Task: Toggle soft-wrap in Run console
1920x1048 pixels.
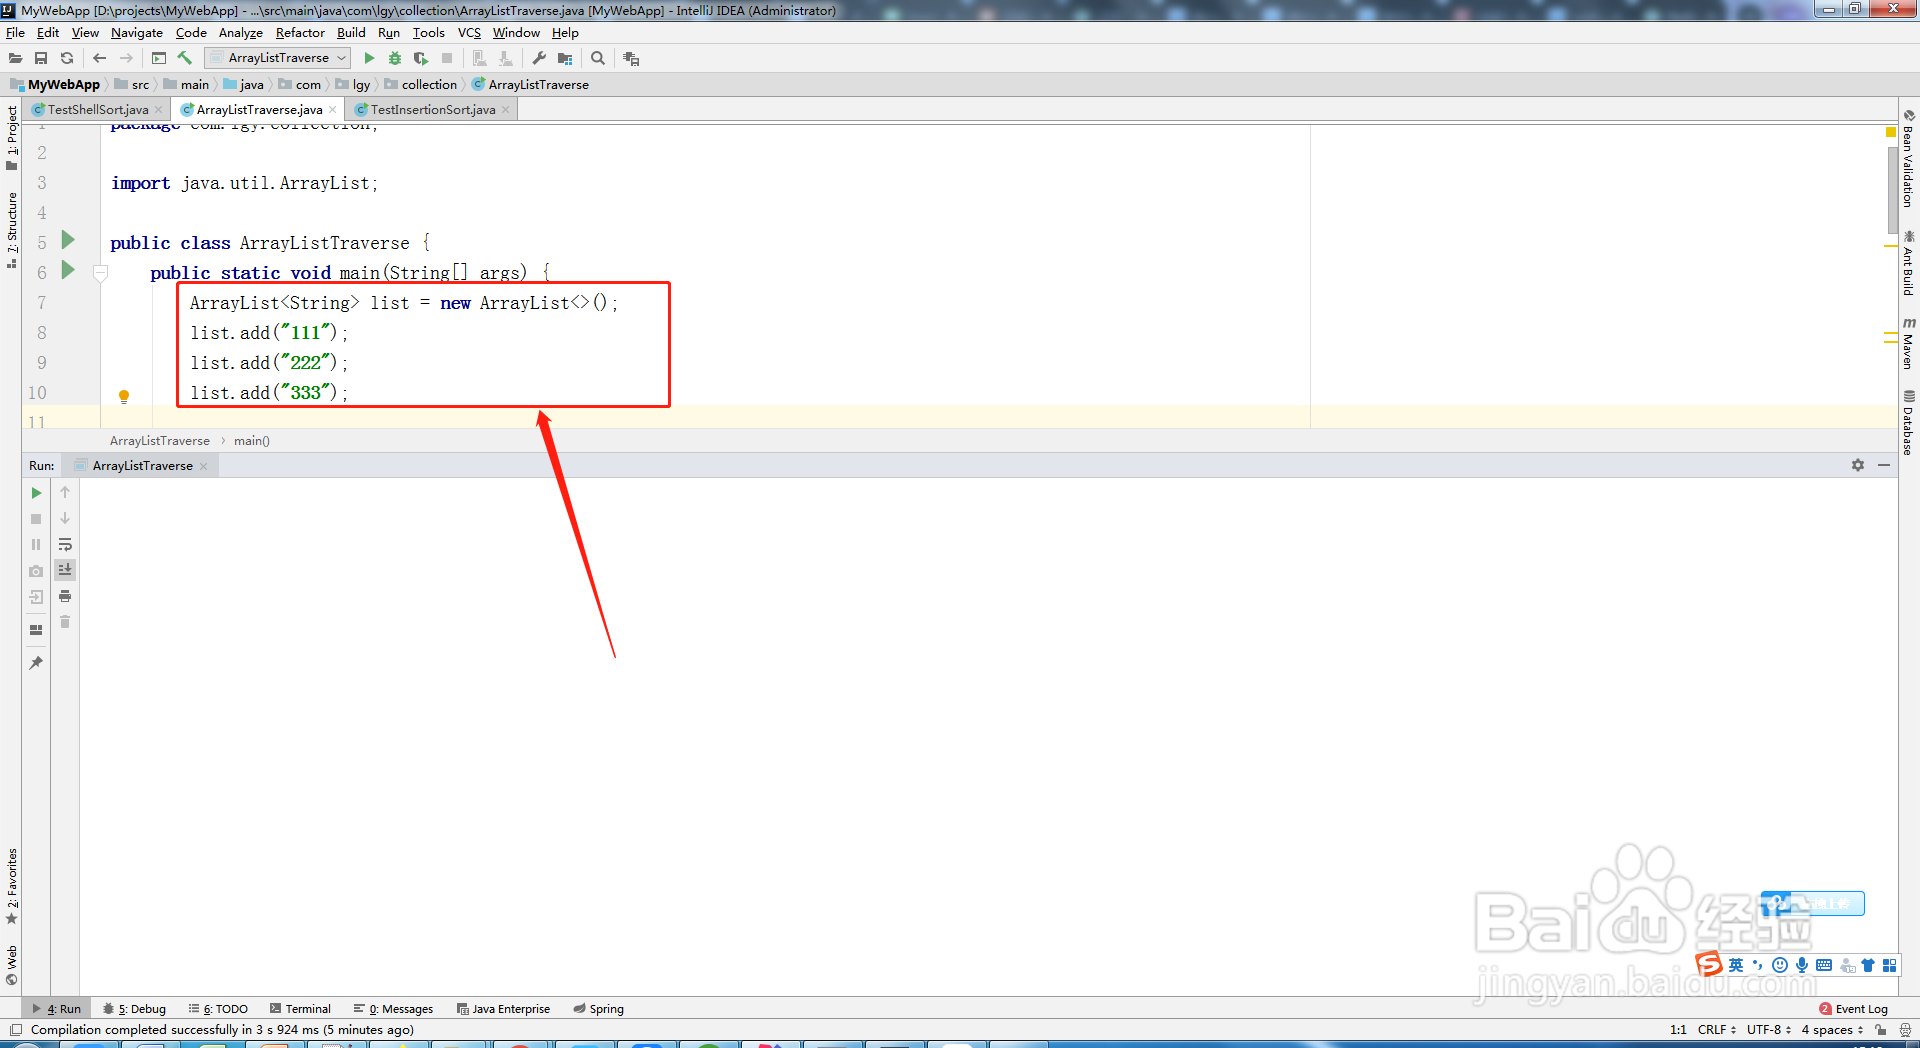Action: tap(65, 545)
